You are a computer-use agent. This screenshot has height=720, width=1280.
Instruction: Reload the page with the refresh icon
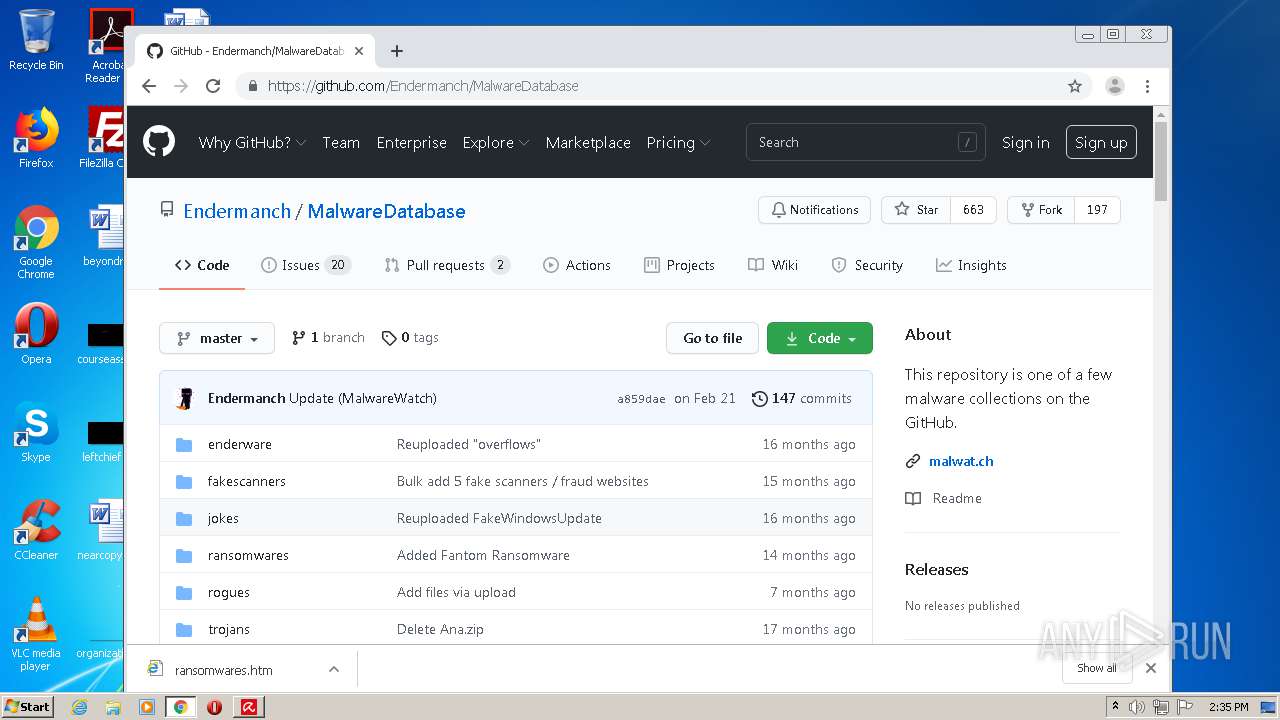[213, 86]
